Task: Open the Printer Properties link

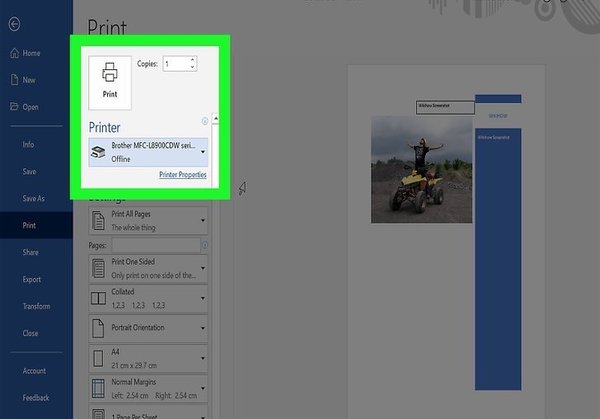Action: click(x=182, y=175)
